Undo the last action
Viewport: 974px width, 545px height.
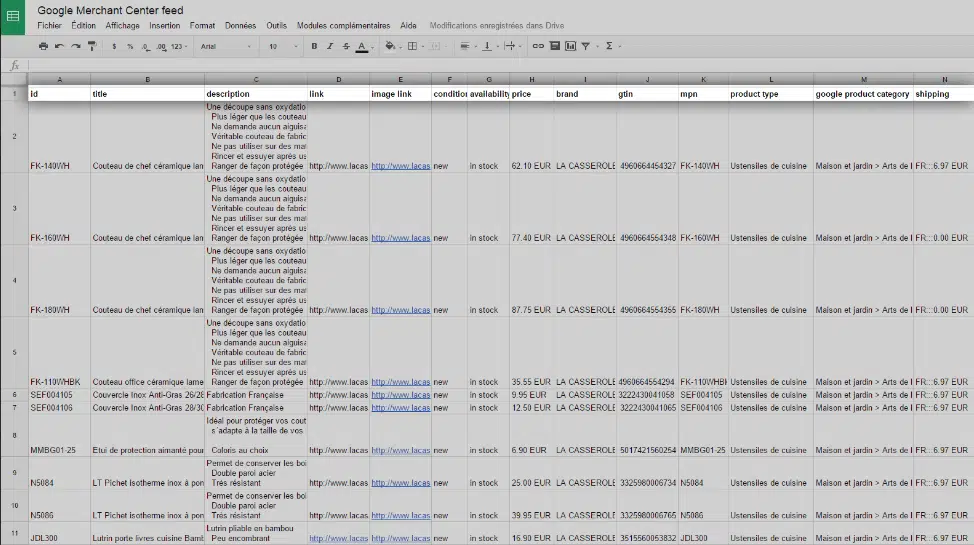point(60,46)
